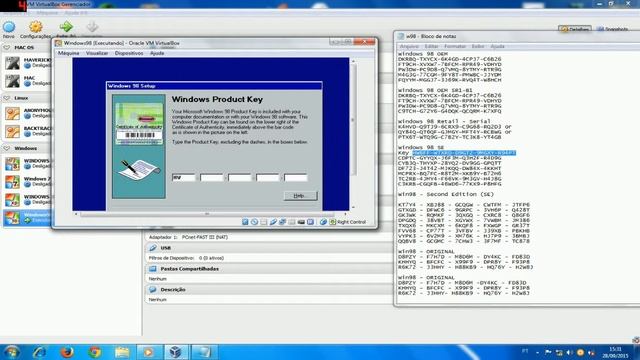Click Pastas Compartilhadas folder icon
This screenshot has height=360, width=640.
point(153,269)
